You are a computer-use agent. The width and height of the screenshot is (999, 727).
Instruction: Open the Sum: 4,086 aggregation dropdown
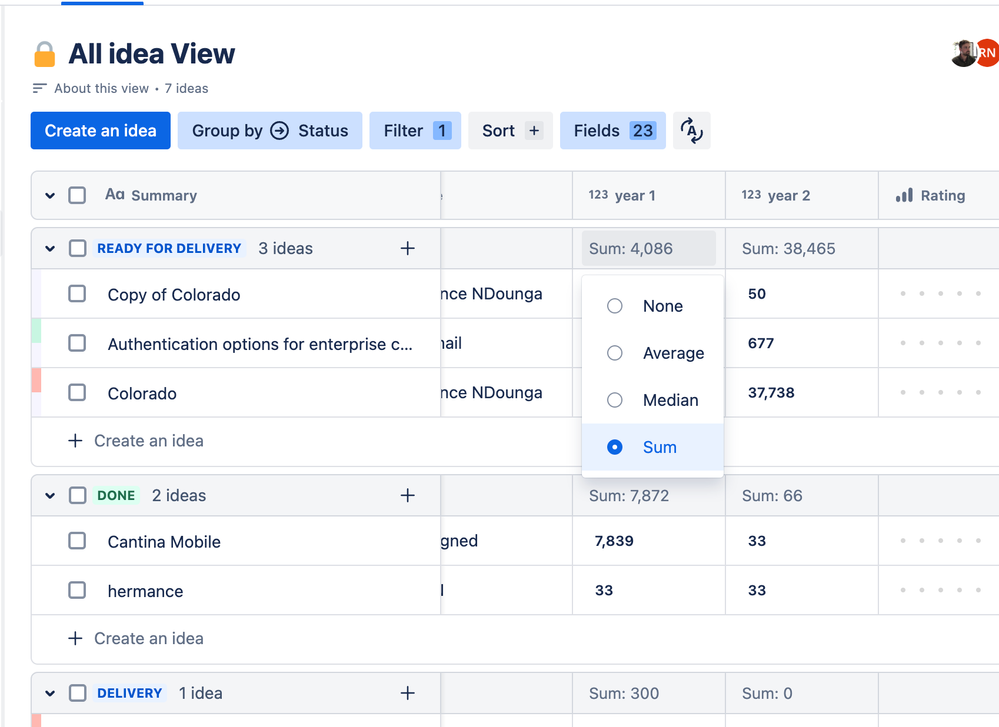point(649,248)
